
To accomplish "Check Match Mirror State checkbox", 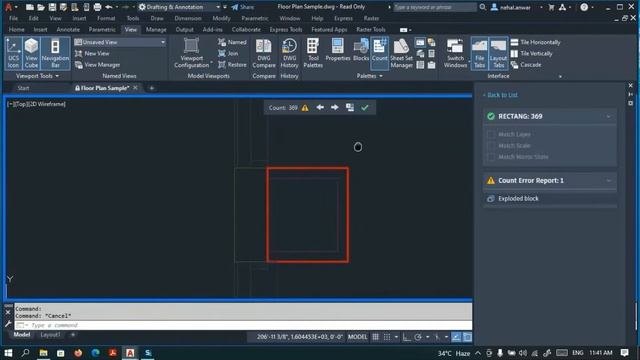I will (491, 157).
